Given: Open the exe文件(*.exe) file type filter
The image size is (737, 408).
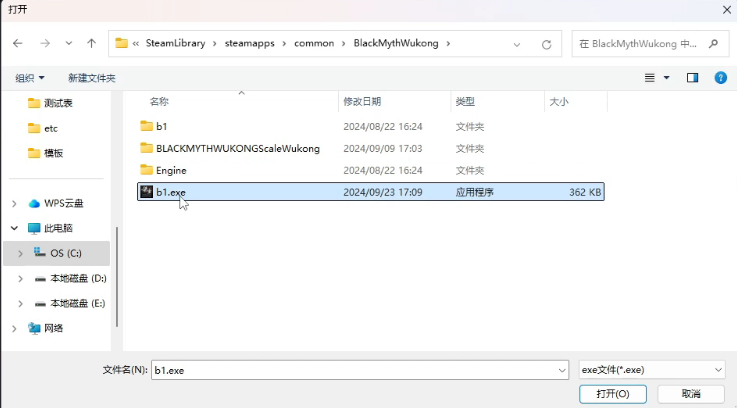Looking at the screenshot, I should (652, 370).
